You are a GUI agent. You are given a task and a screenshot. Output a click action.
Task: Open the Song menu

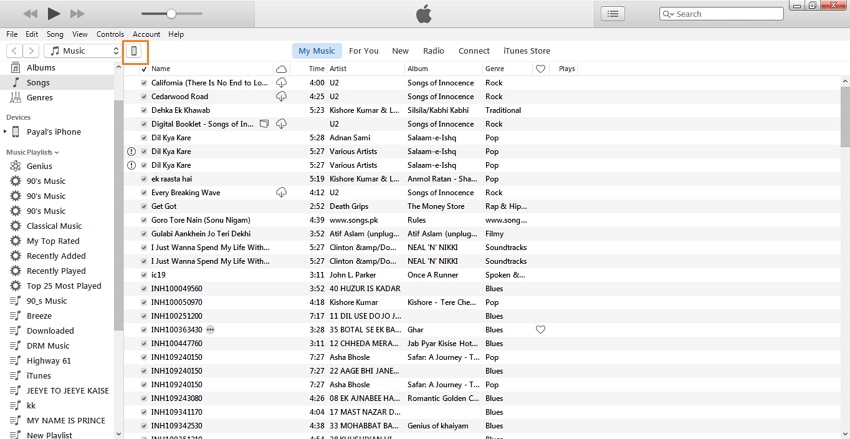pos(55,34)
